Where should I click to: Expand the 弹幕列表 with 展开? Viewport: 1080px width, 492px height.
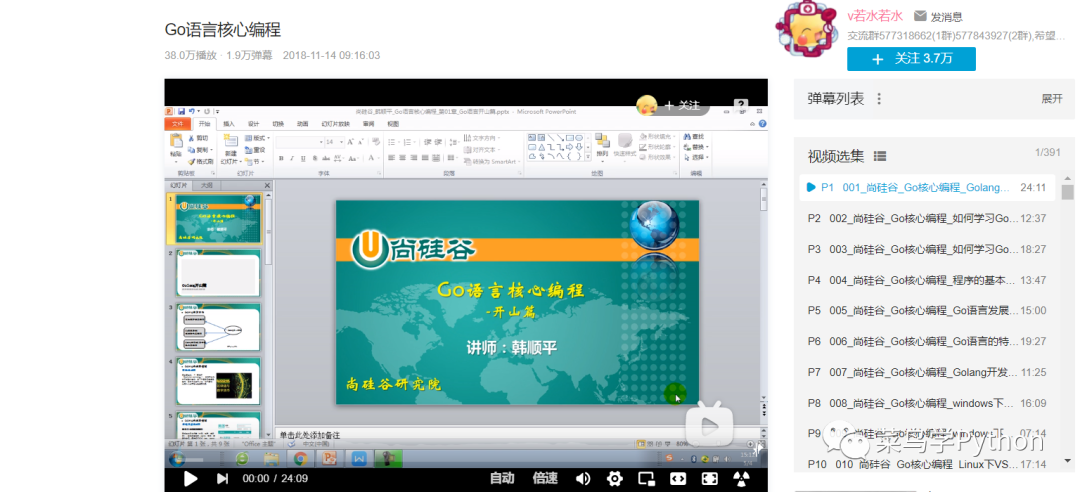pyautogui.click(x=1052, y=99)
